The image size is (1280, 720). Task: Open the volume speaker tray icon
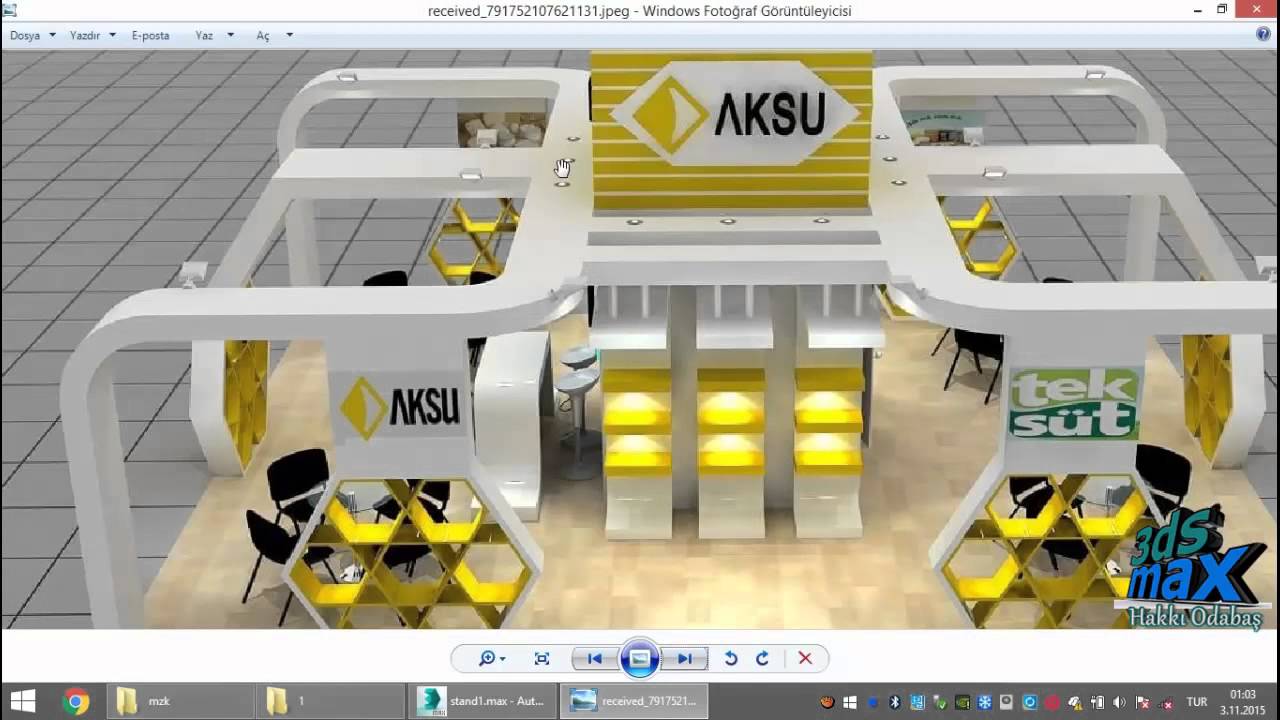pyautogui.click(x=1119, y=702)
